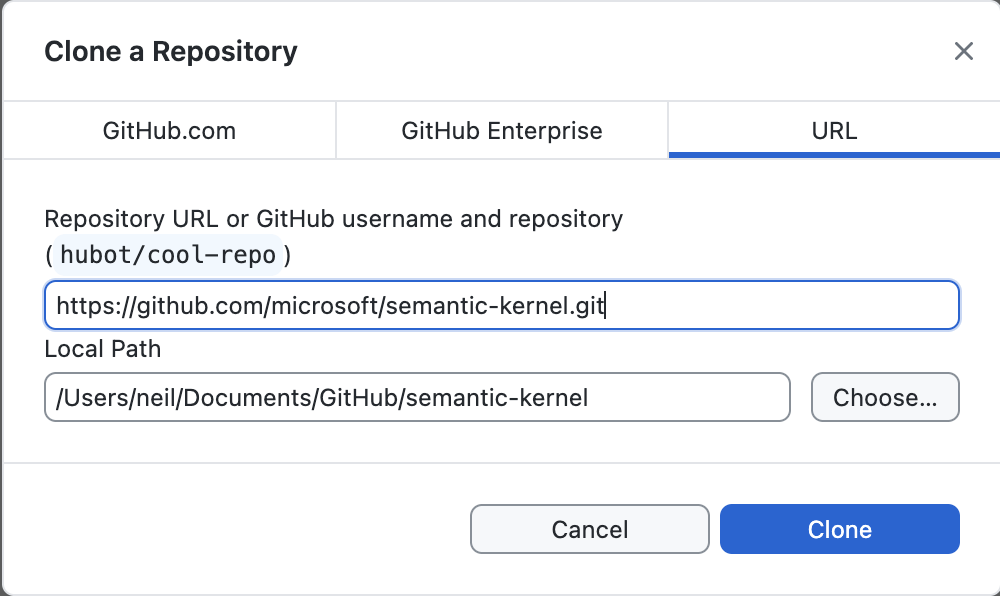Click "semantic-kernel" ending the local path
Image resolution: width=1000 pixels, height=596 pixels.
(x=495, y=398)
